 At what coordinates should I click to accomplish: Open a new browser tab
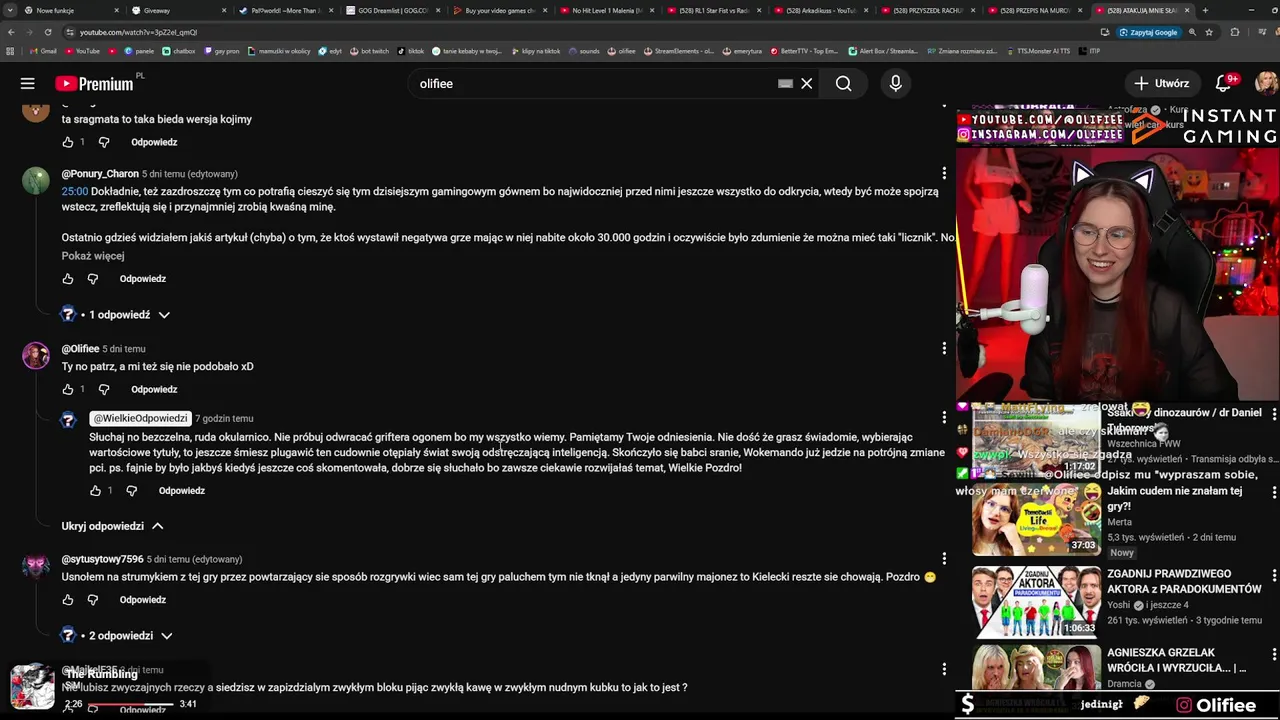(x=1205, y=10)
